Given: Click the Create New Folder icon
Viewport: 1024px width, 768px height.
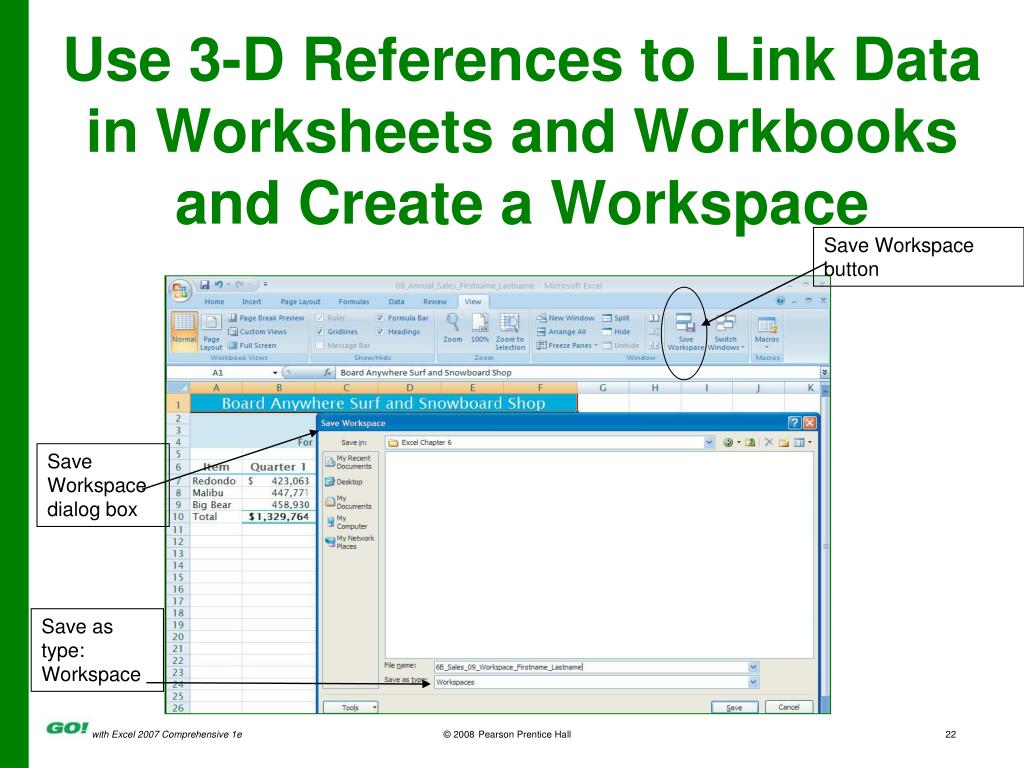Looking at the screenshot, I should tap(784, 443).
